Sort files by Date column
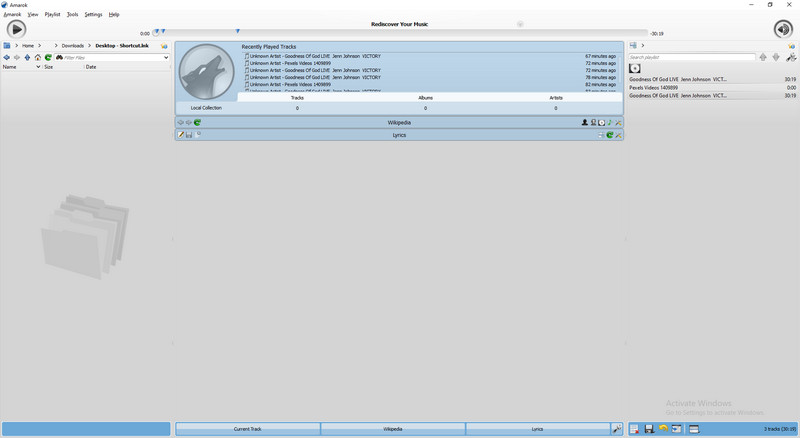The image size is (800, 438). (x=127, y=67)
